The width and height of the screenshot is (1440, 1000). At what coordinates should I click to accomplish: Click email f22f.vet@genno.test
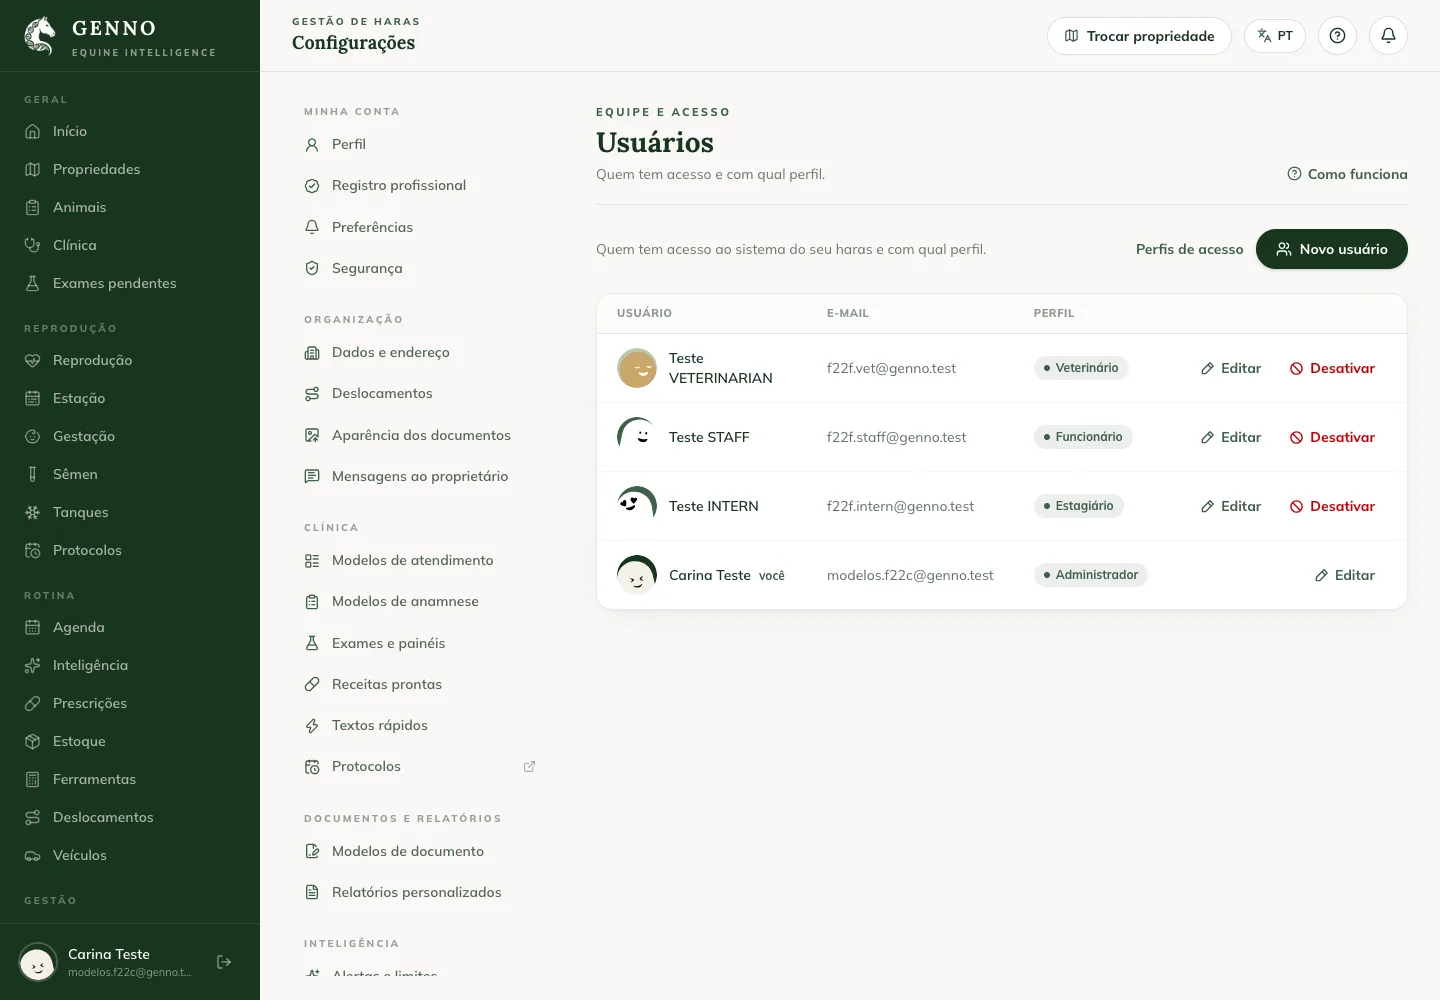pos(891,368)
